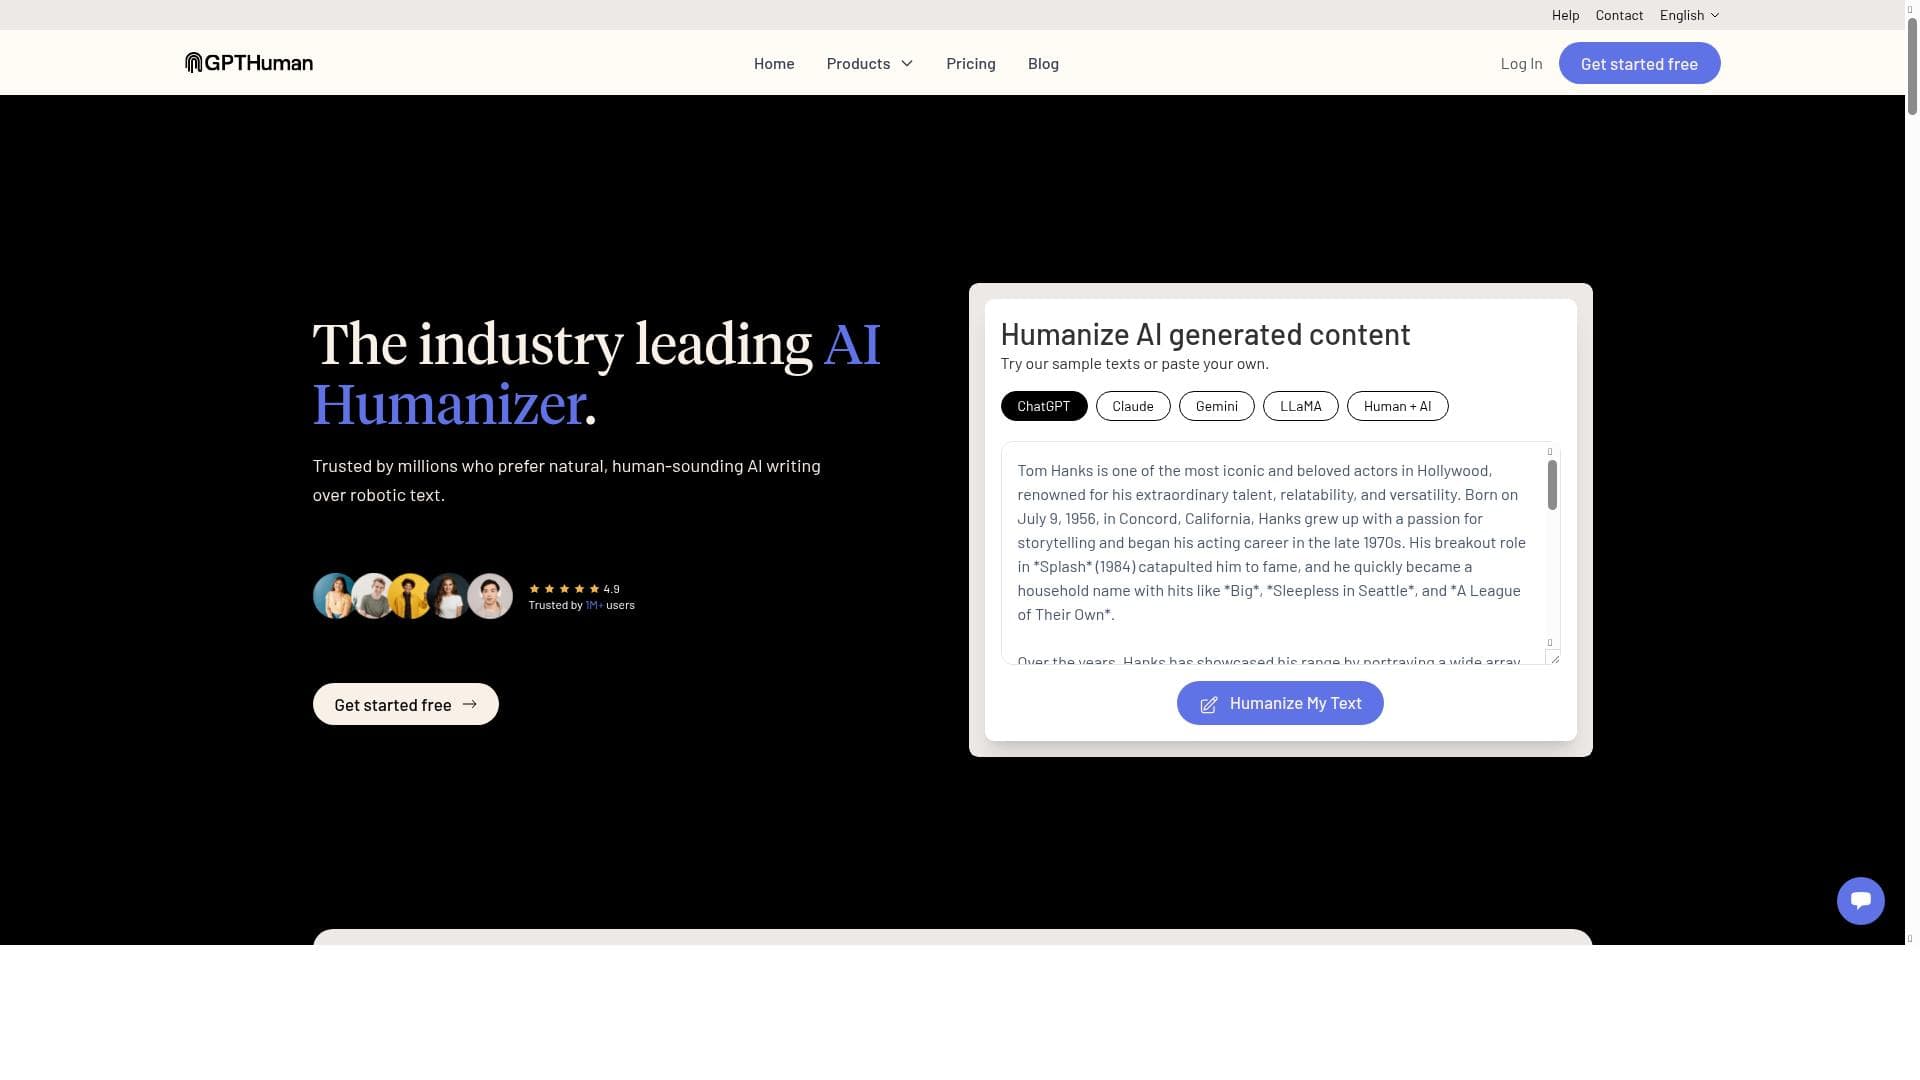Click the Humanize My Text button

[1280, 703]
